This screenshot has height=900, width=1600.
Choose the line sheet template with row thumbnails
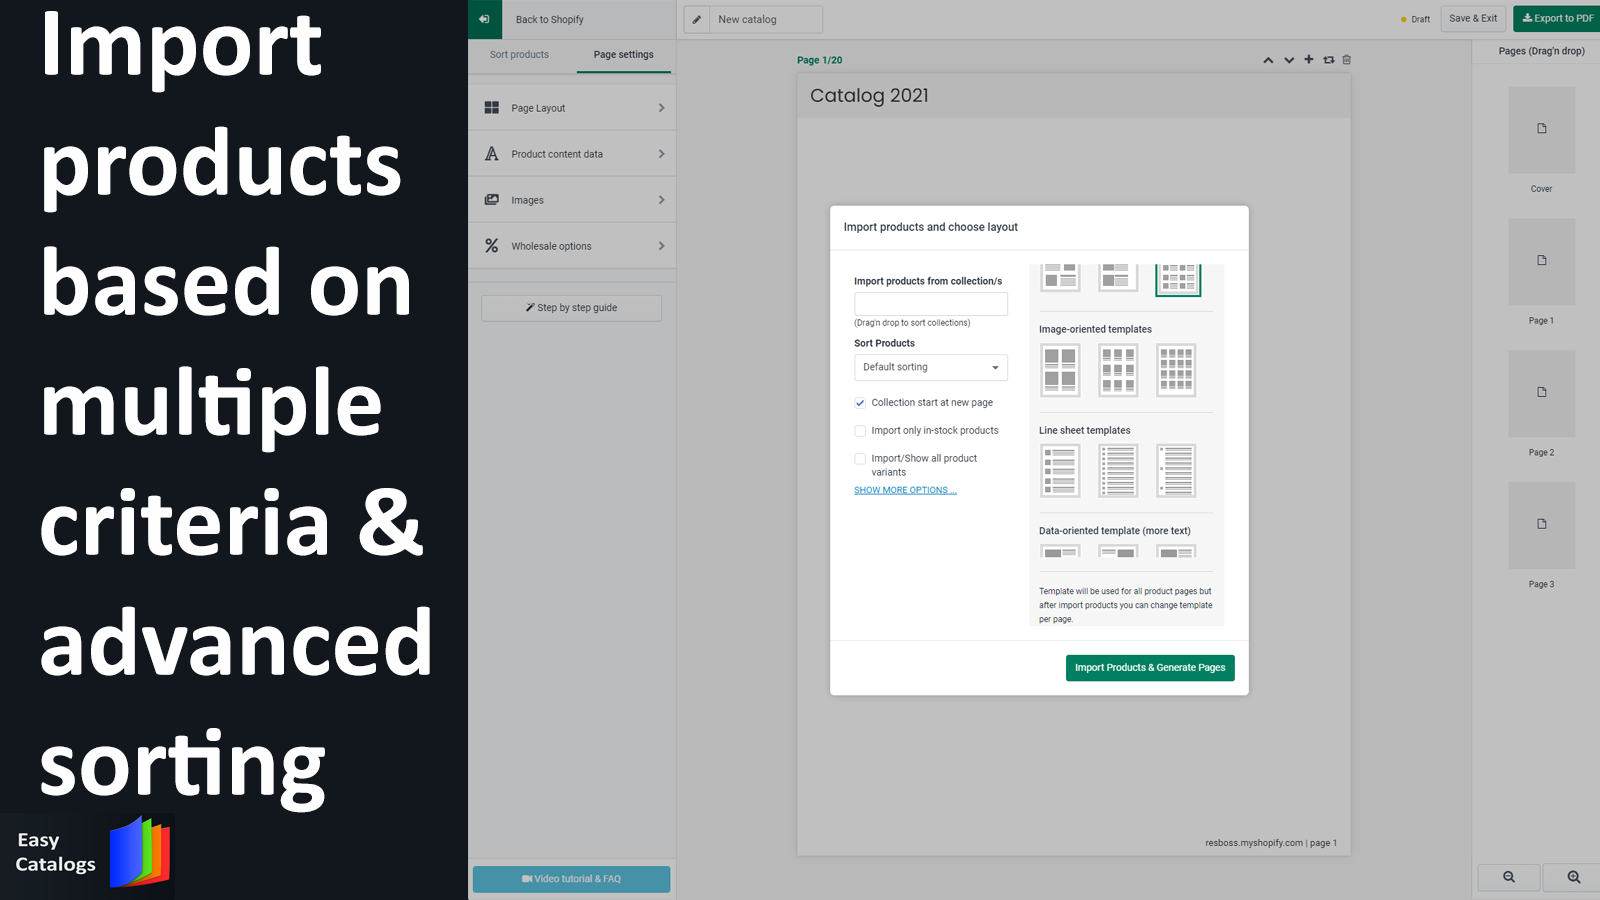1060,471
